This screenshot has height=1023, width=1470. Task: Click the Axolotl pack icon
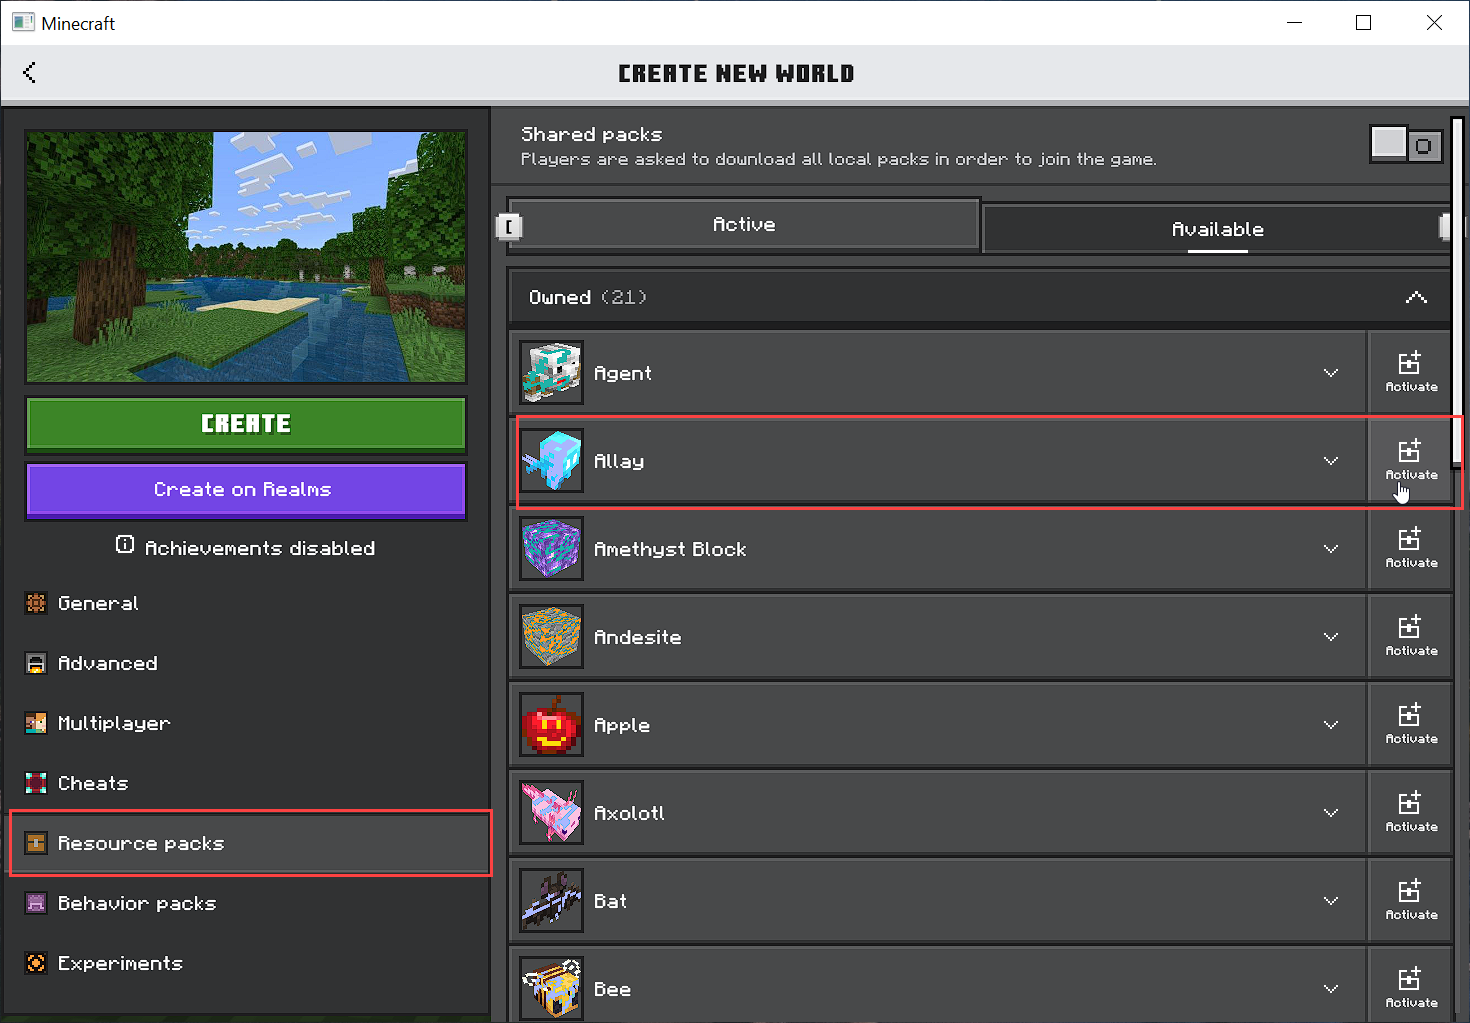(x=552, y=813)
